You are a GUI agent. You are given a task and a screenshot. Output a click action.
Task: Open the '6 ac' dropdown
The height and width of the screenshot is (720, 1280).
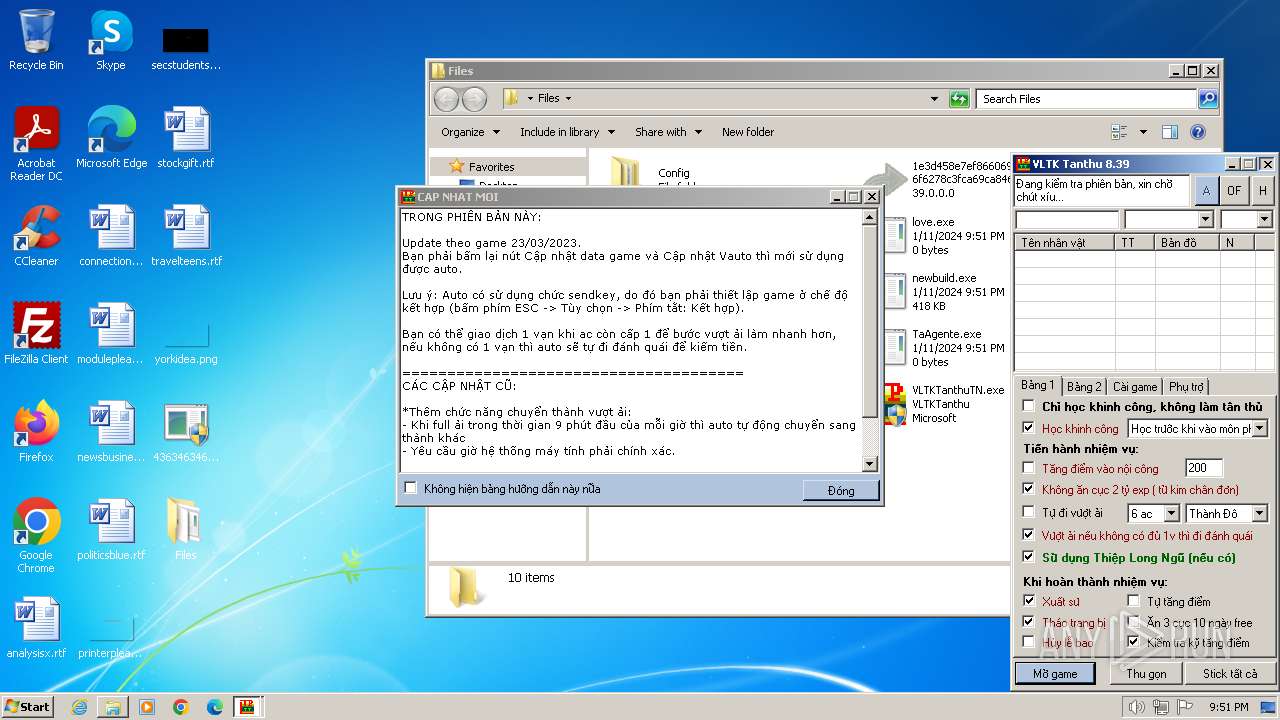[x=1171, y=514]
